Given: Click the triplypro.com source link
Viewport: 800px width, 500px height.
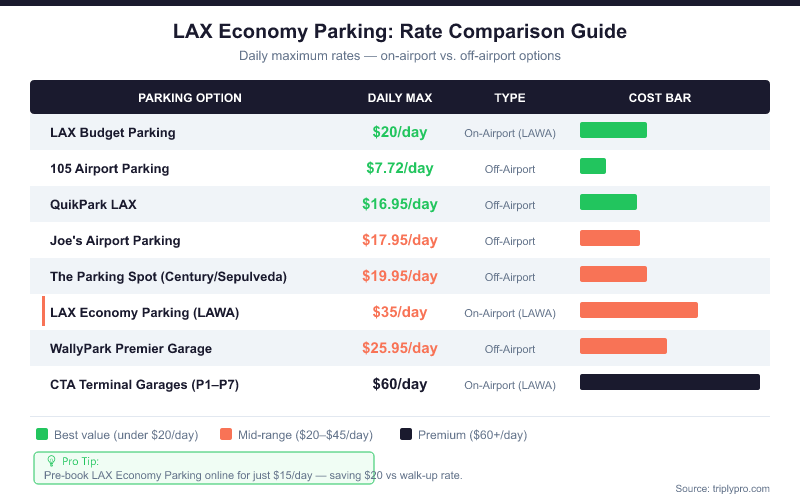Looking at the screenshot, I should click(722, 488).
